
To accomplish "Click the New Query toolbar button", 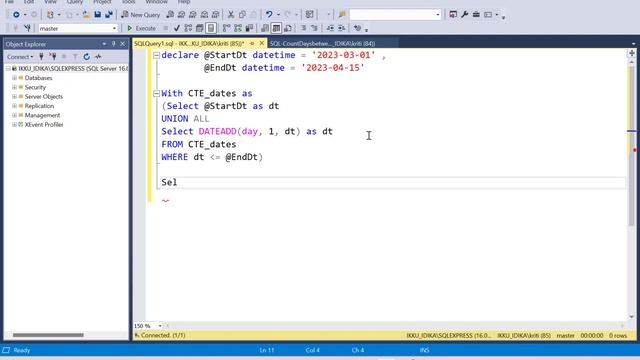I will (140, 15).
